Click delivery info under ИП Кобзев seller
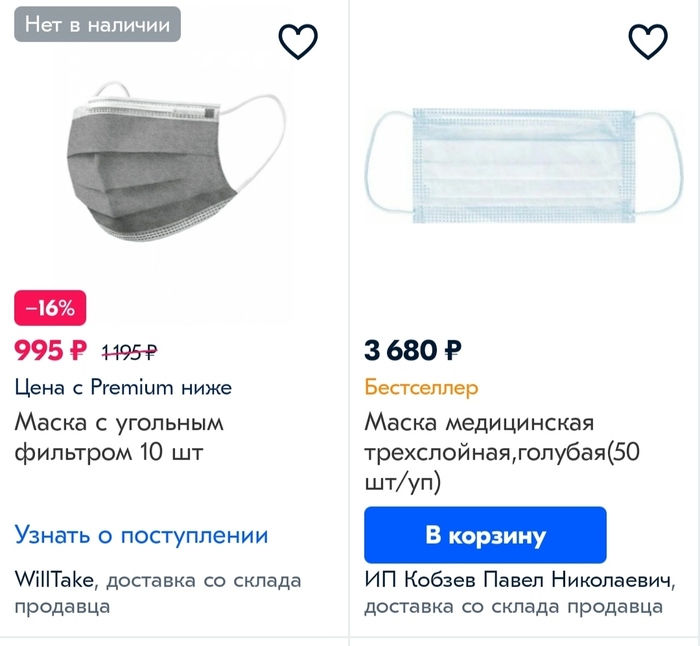Viewport: 700px width, 646px height. (513, 606)
